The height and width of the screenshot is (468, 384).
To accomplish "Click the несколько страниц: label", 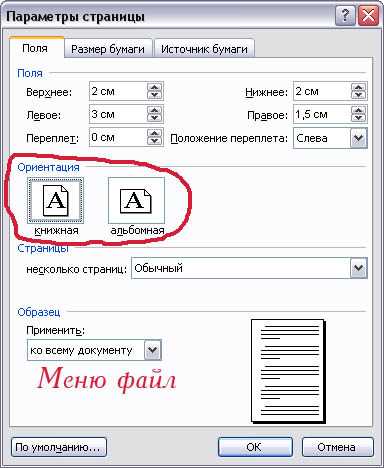I will coord(77,269).
